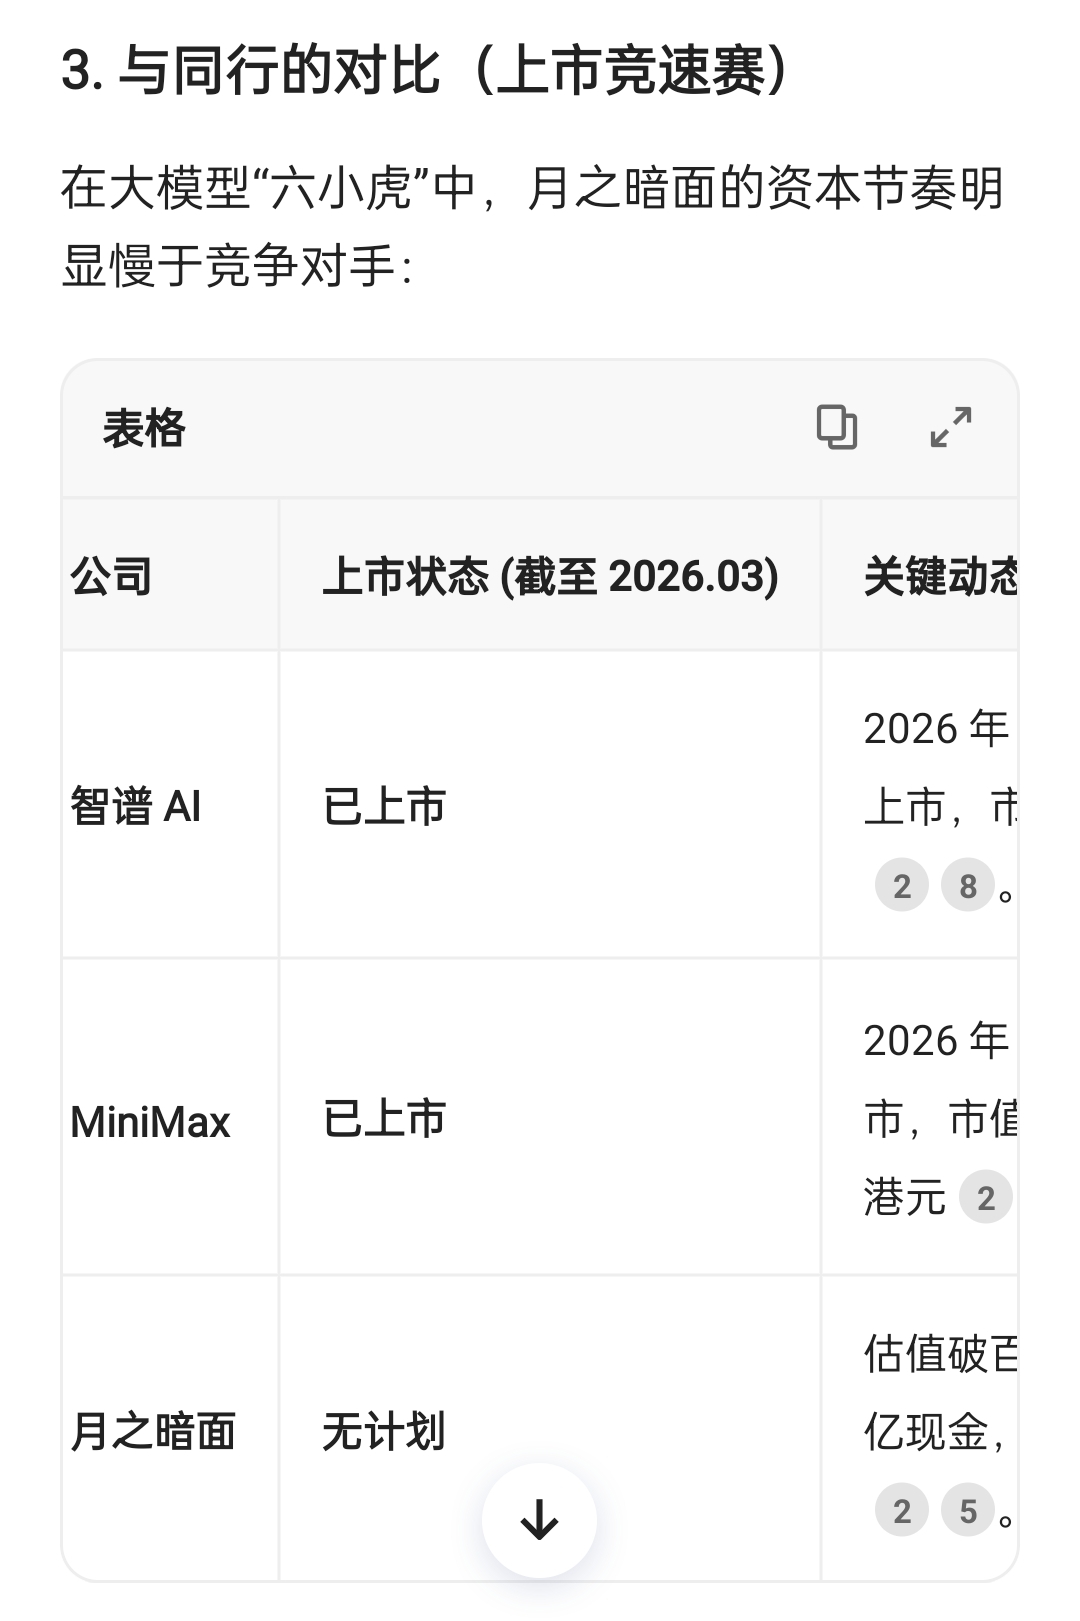Click 已上市 status in 智谱 AI row

coord(384,806)
